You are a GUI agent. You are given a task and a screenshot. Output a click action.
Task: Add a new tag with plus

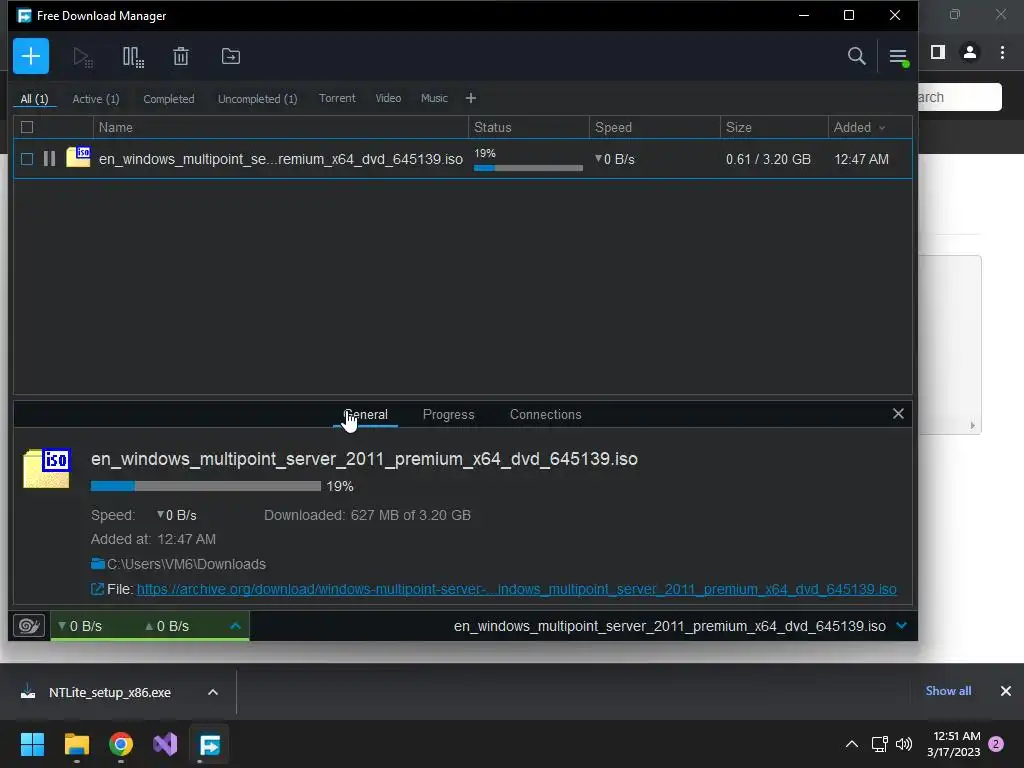click(471, 98)
